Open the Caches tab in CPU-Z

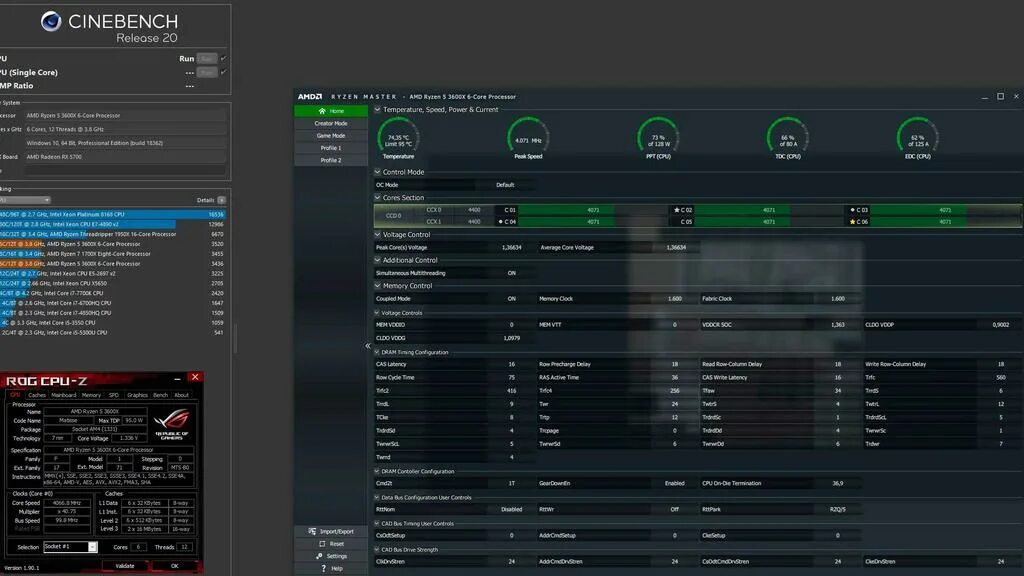37,395
